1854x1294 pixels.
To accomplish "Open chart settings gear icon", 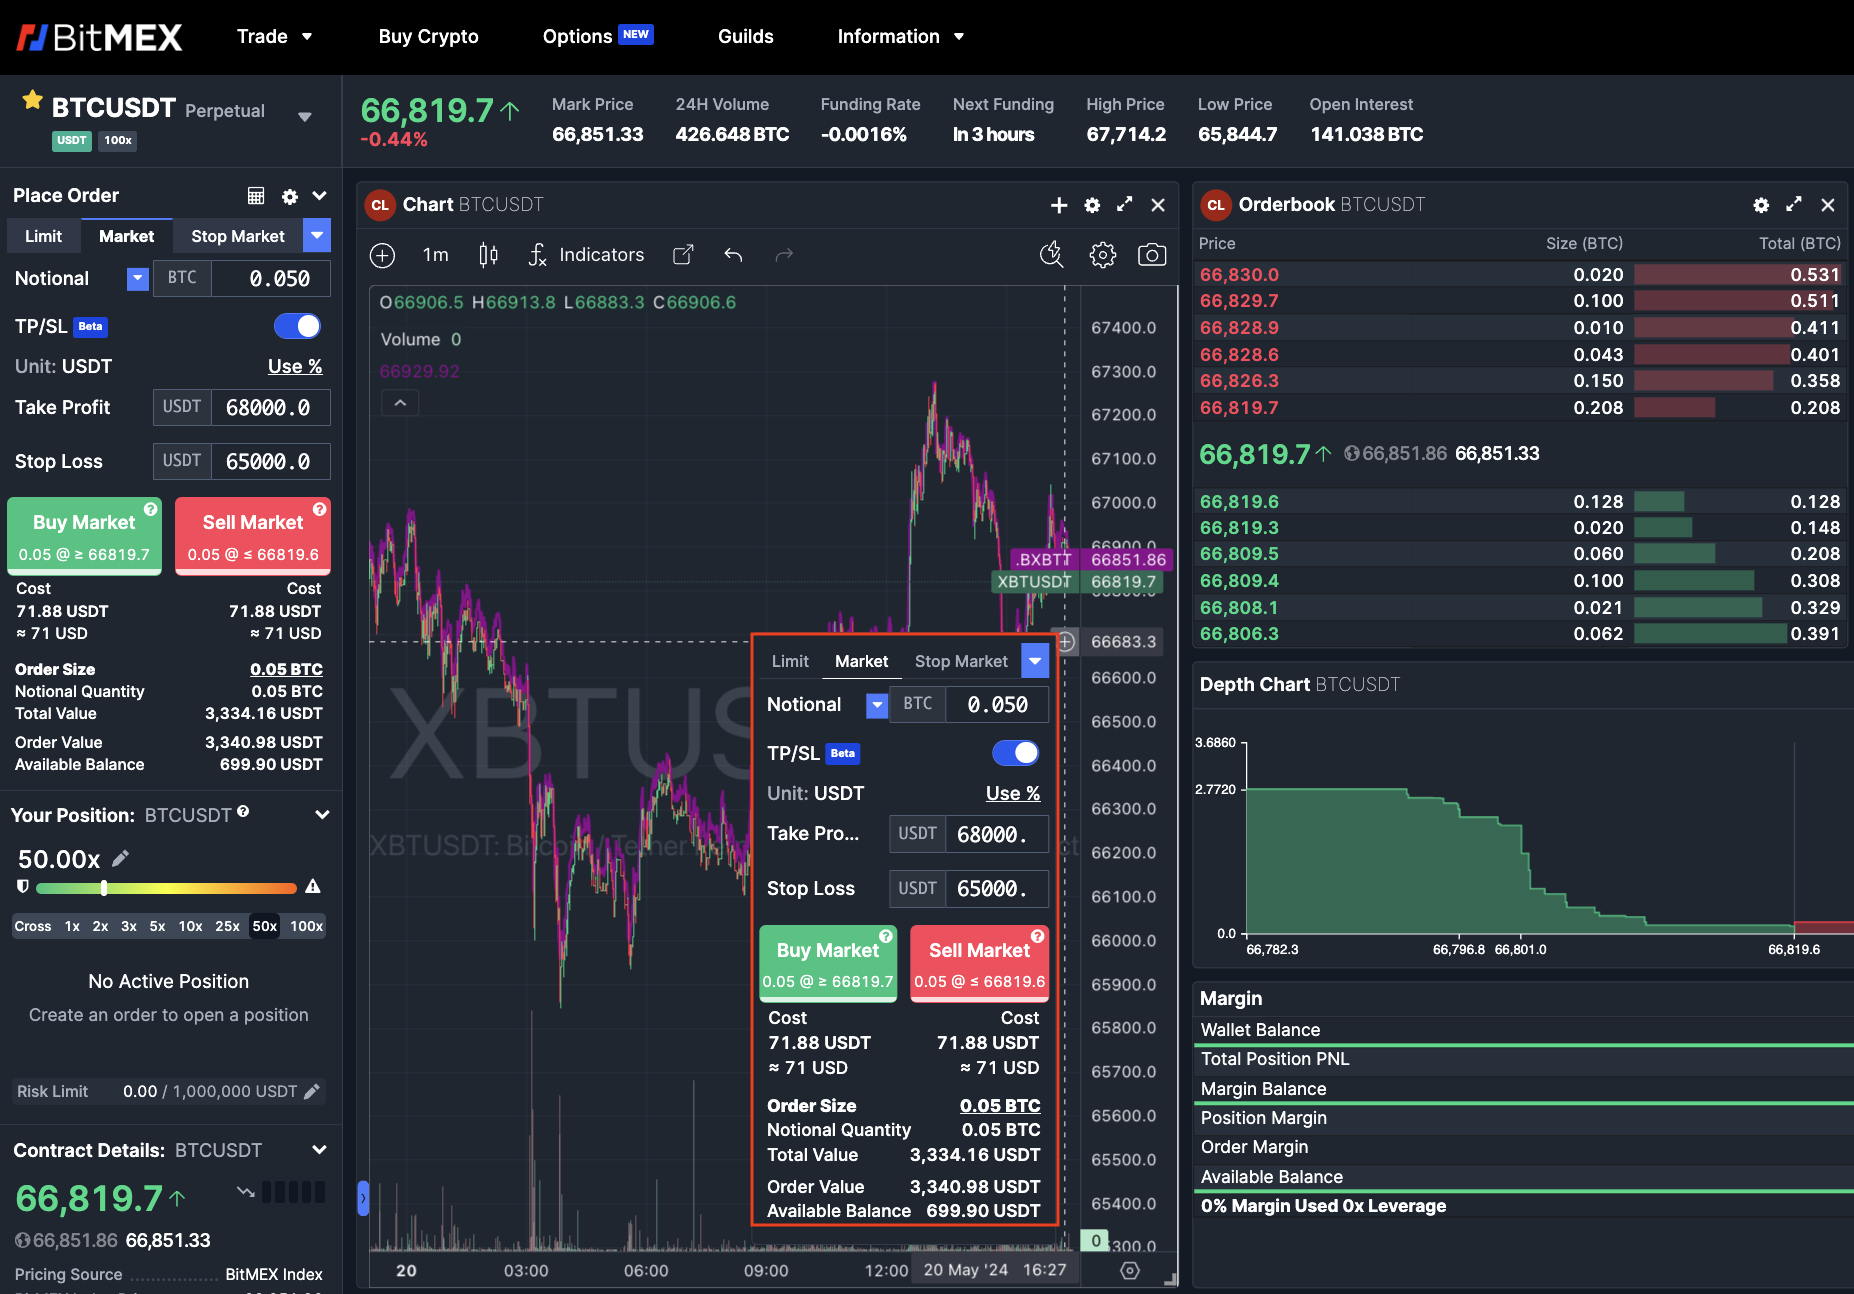I will click(1102, 255).
